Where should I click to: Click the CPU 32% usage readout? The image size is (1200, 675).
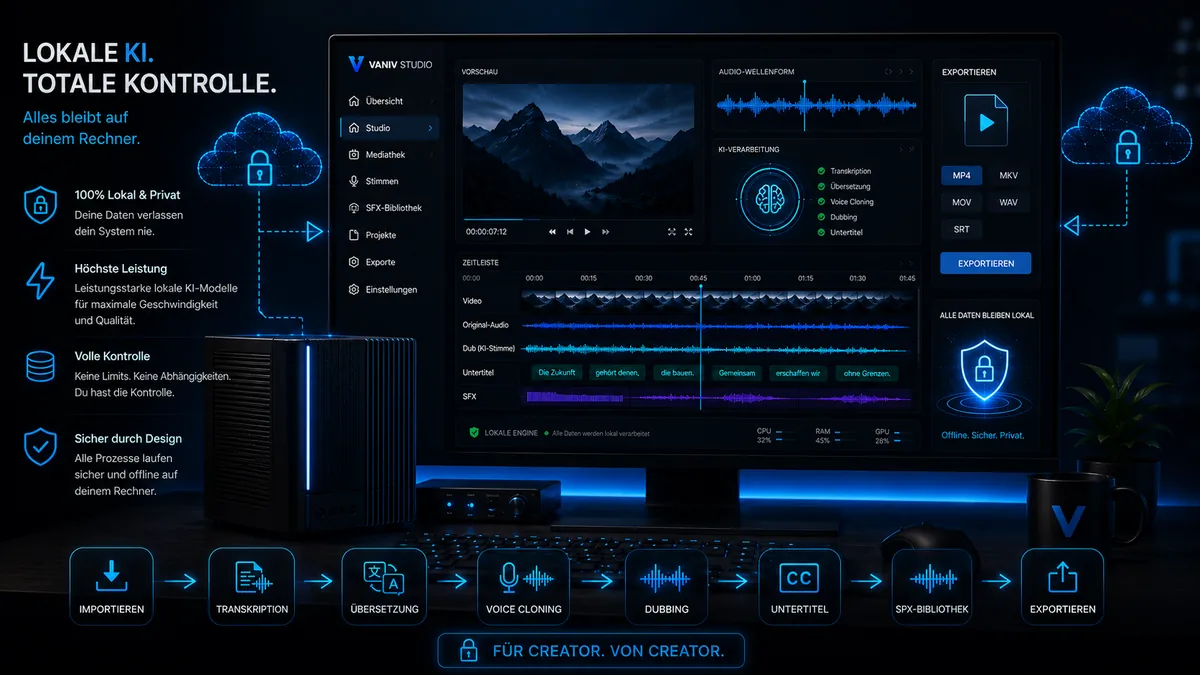764,436
